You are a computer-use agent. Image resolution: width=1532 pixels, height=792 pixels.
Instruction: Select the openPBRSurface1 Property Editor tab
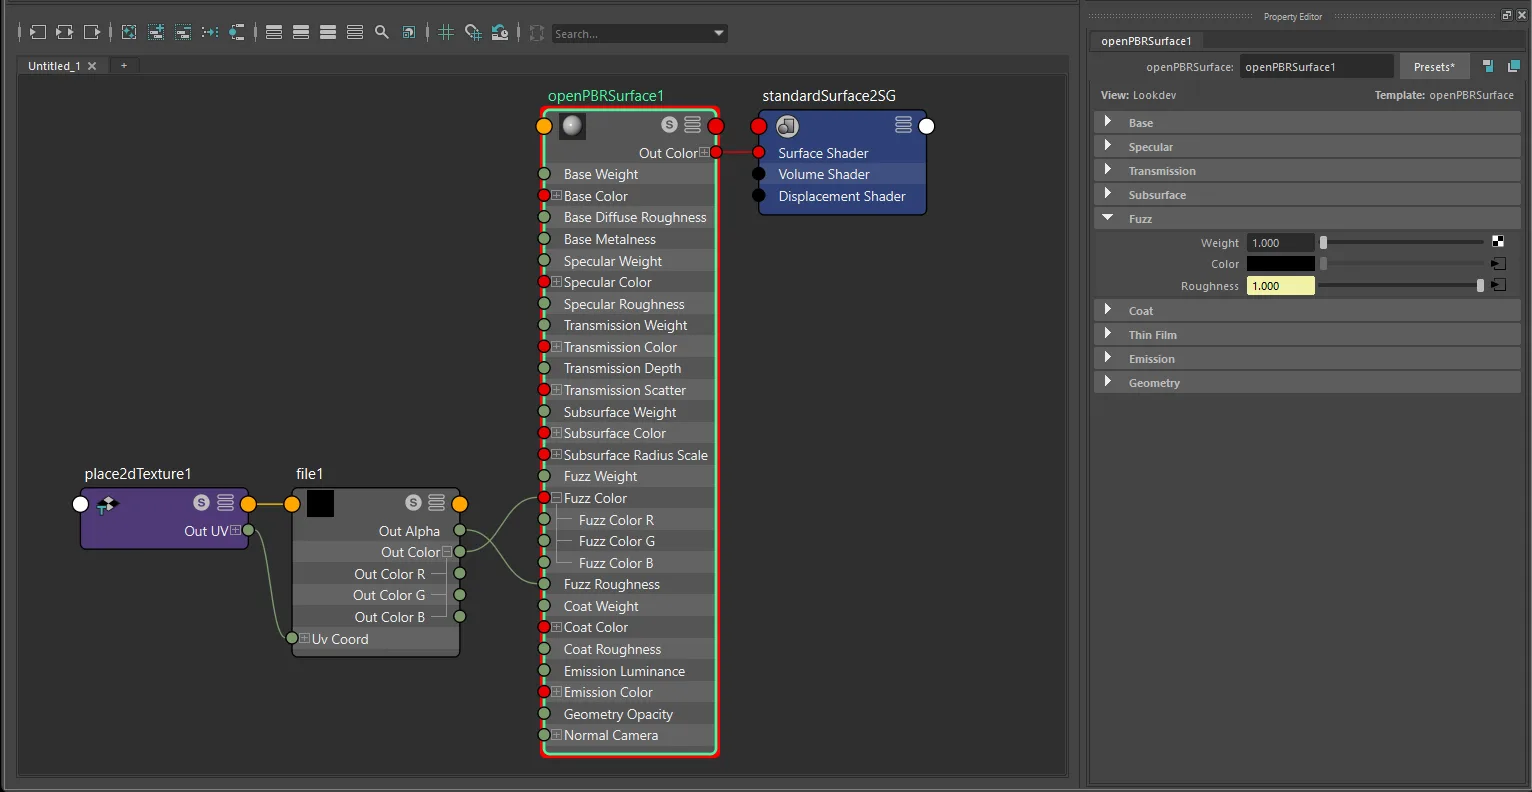coord(1146,41)
